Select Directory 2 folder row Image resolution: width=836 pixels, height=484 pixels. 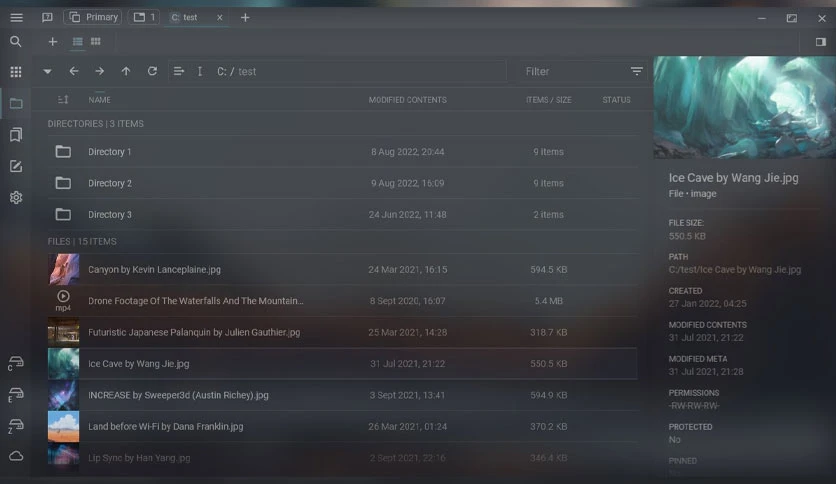click(342, 183)
